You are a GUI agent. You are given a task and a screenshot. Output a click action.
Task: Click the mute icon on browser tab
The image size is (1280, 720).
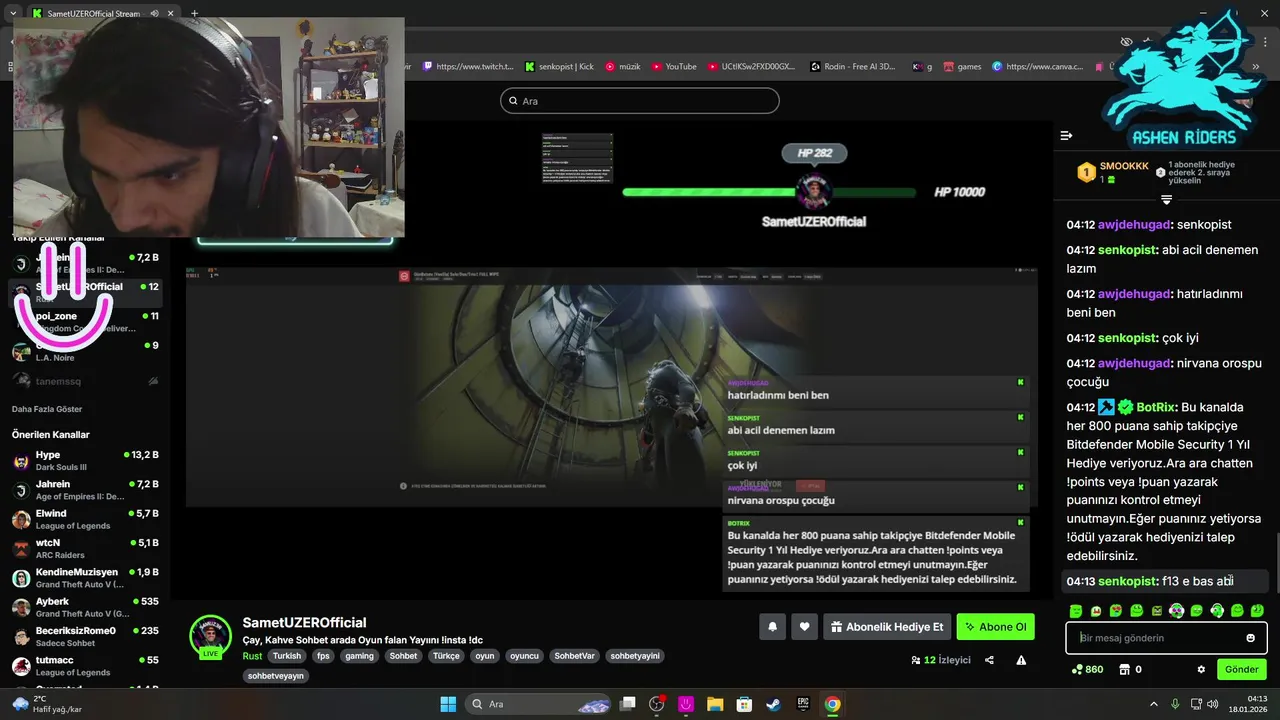coord(155,14)
